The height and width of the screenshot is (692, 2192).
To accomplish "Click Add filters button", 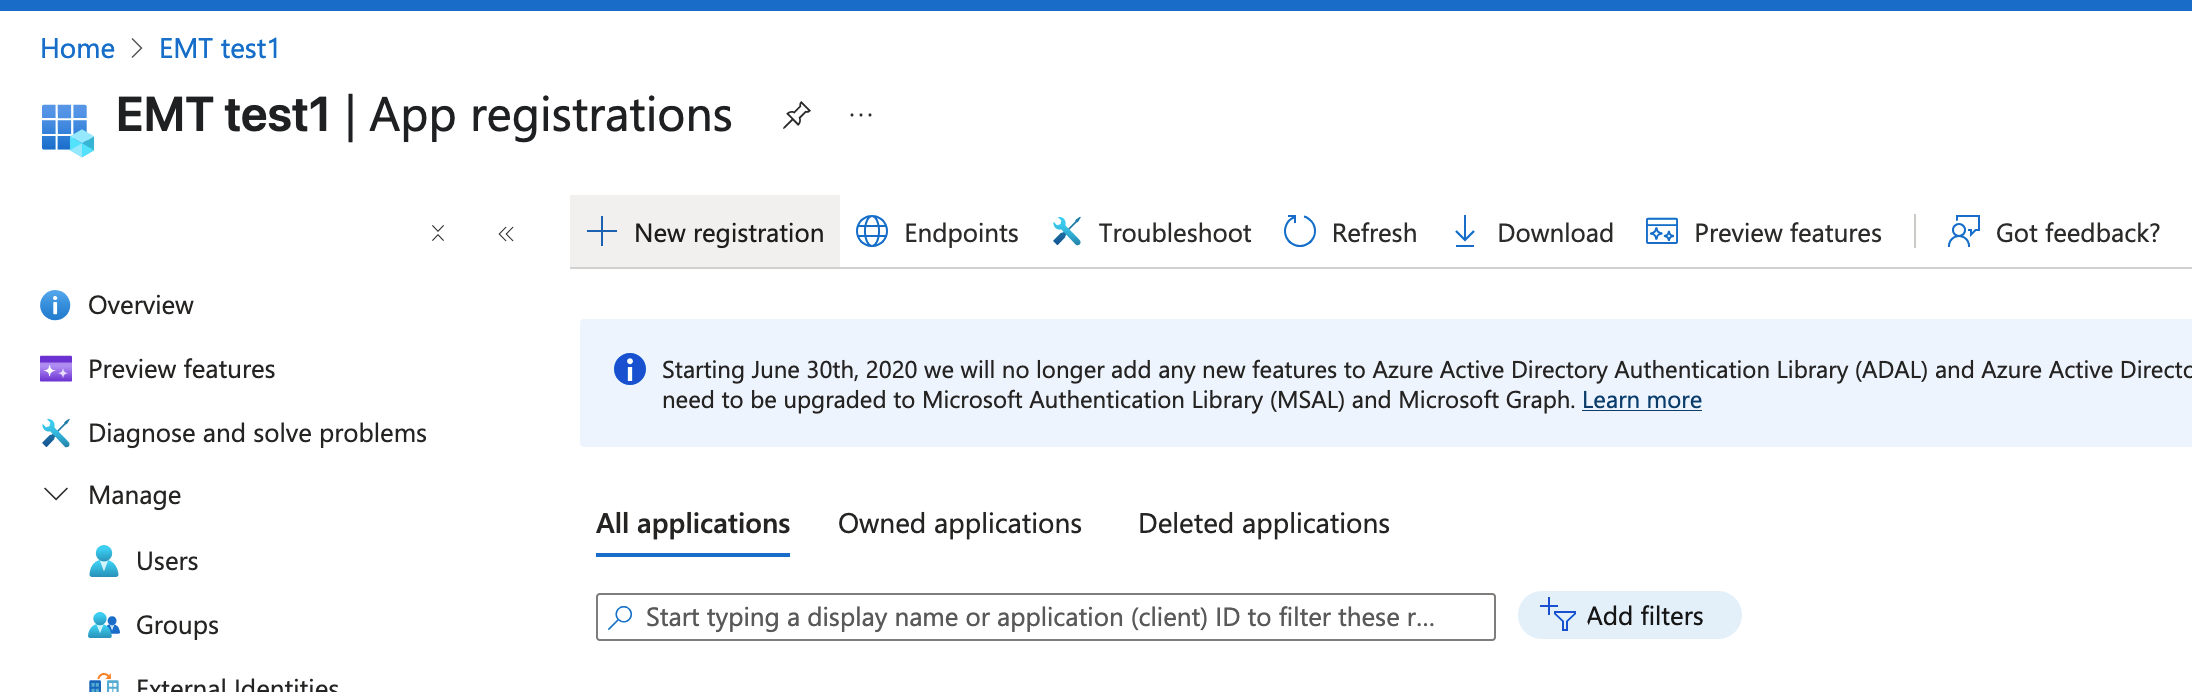I will tap(1630, 615).
